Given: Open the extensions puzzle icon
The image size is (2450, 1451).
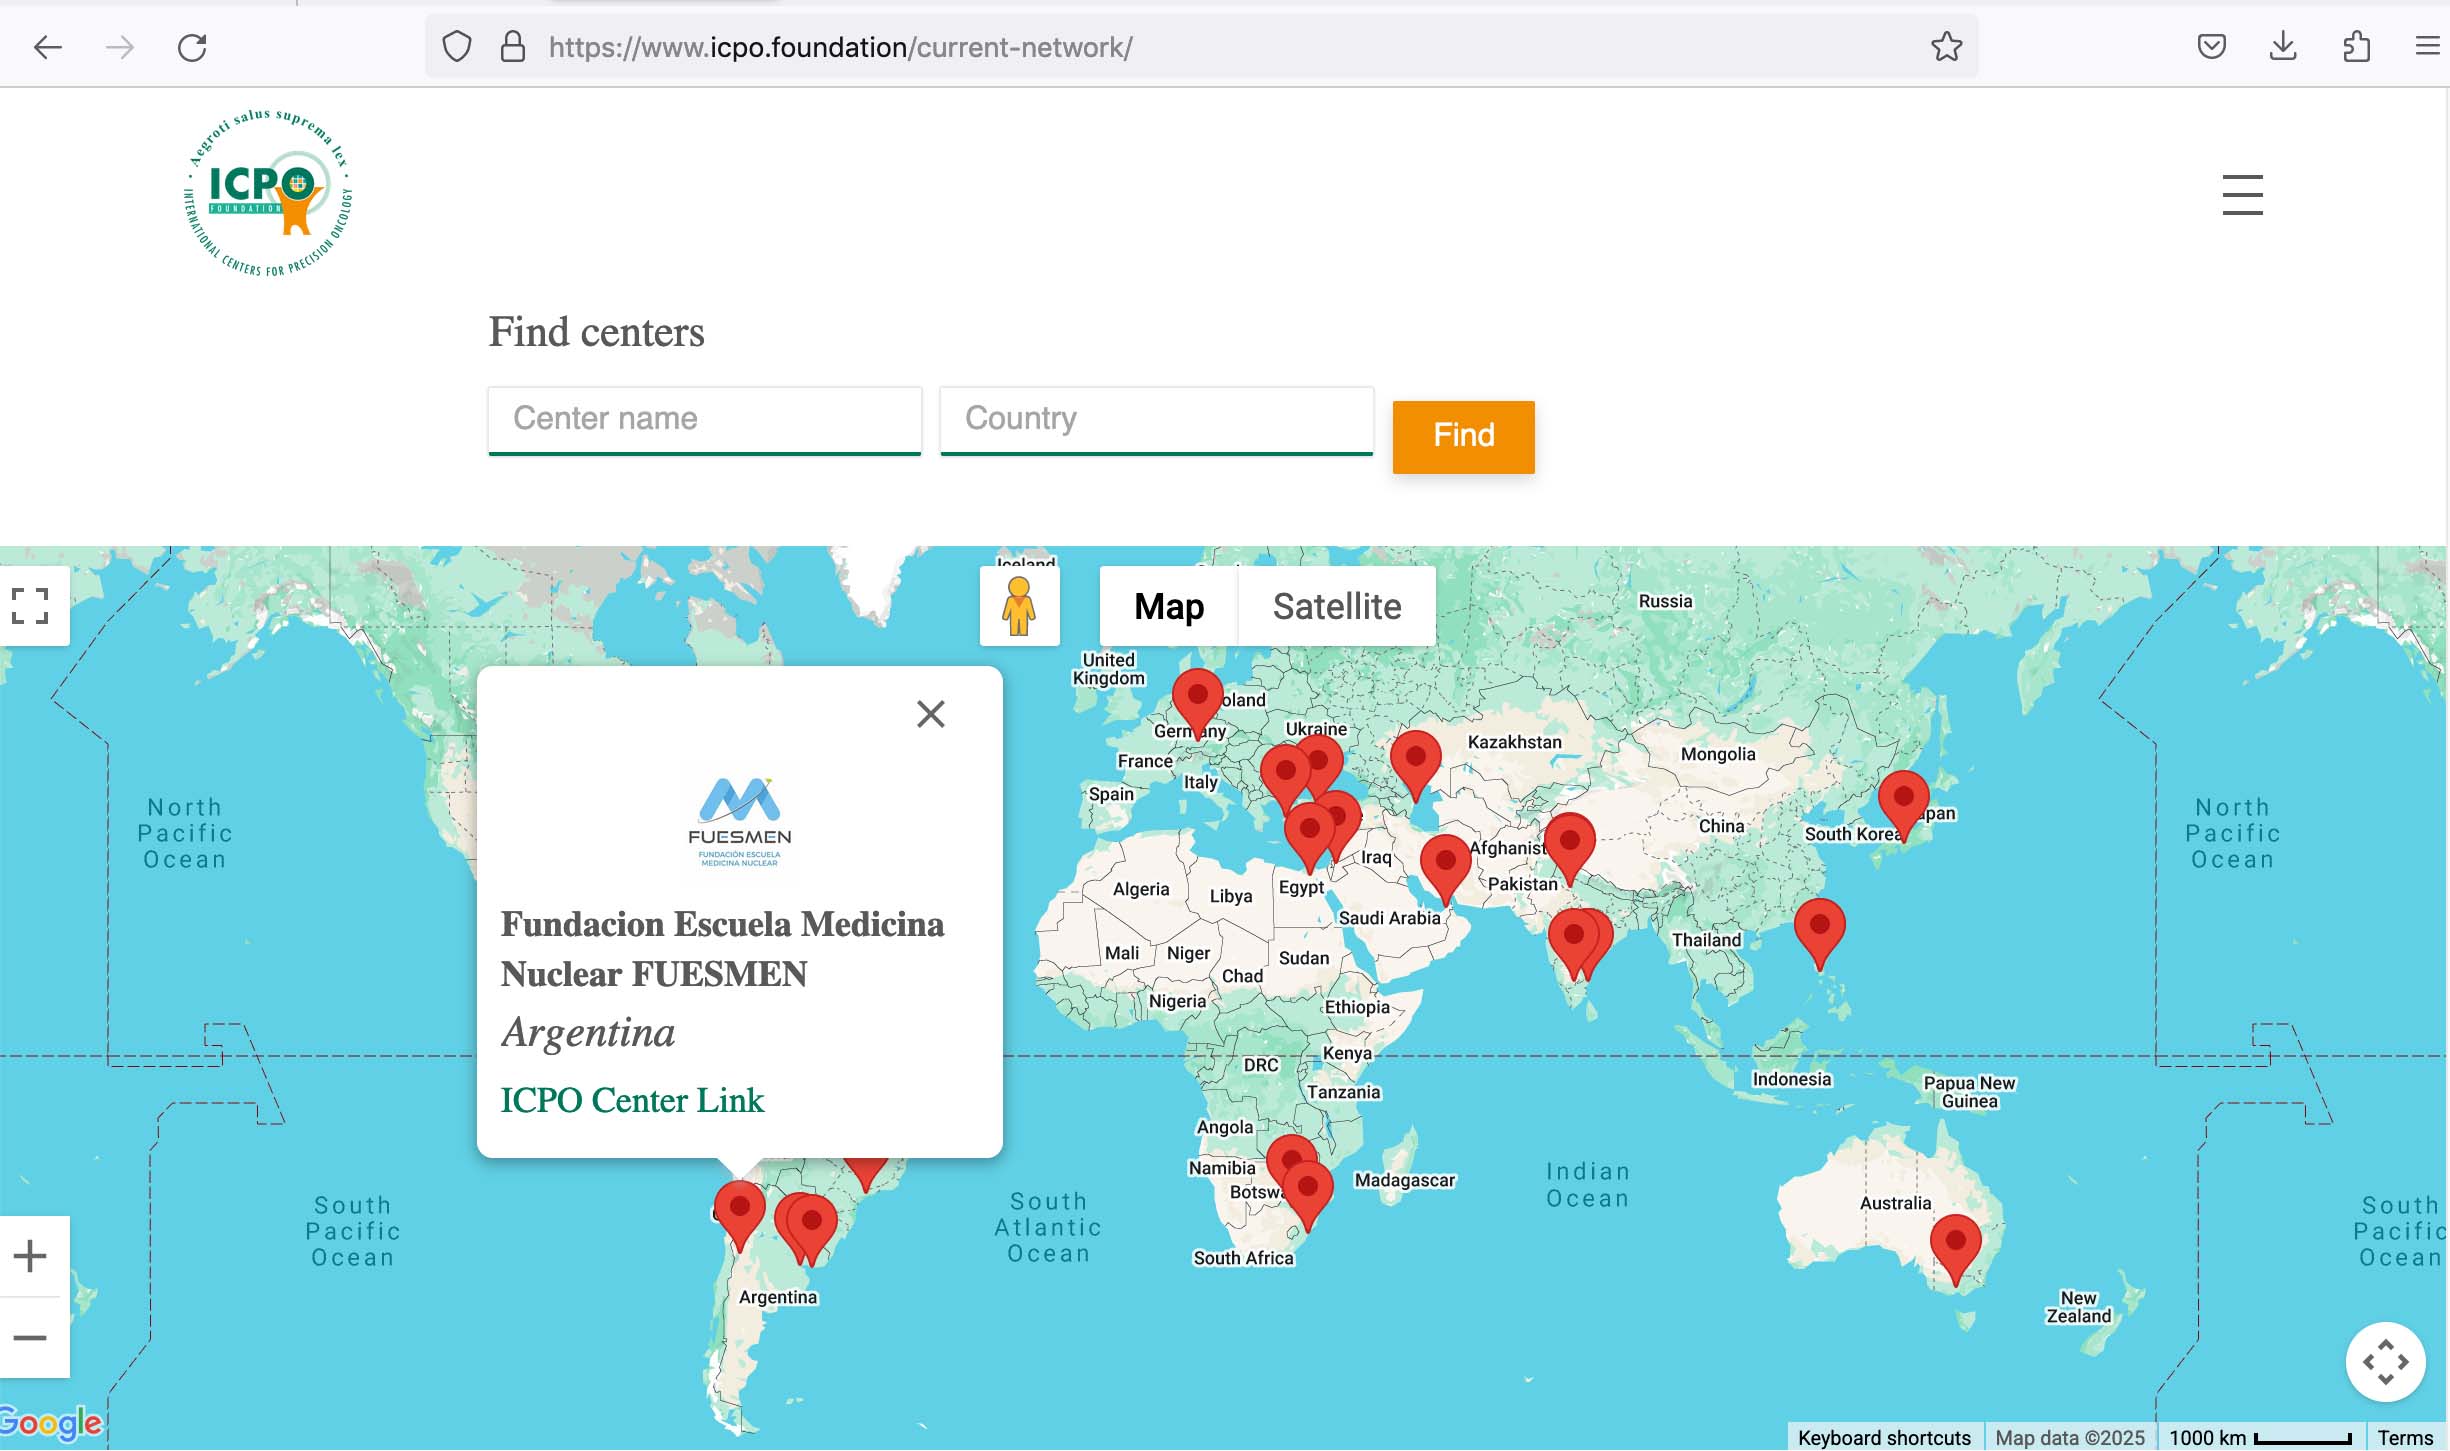Looking at the screenshot, I should [2356, 47].
